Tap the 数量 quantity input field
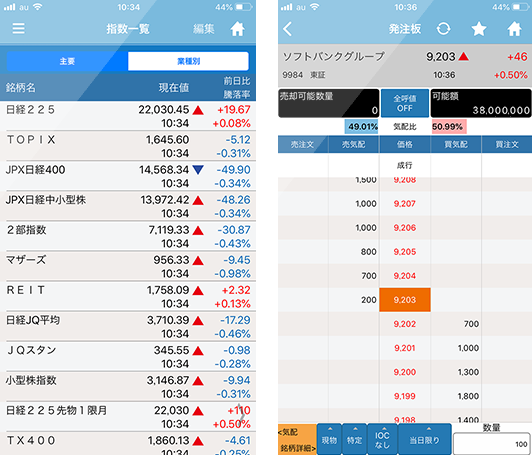This screenshot has height=455, width=532. click(492, 443)
